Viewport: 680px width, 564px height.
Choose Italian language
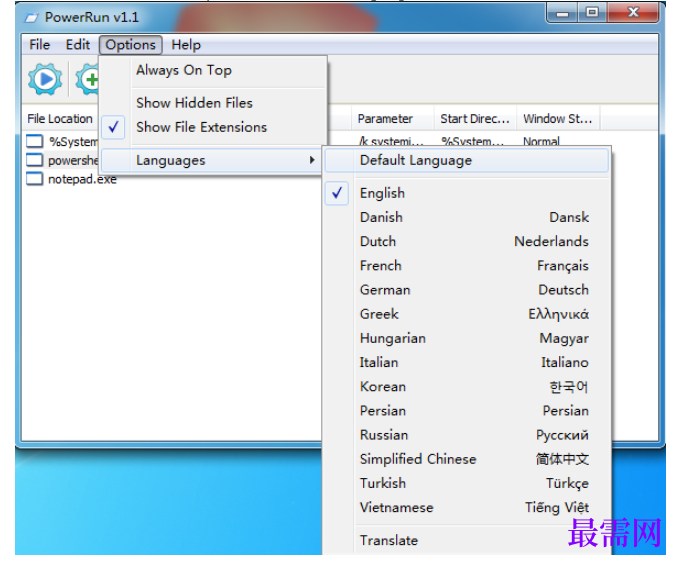pyautogui.click(x=467, y=362)
